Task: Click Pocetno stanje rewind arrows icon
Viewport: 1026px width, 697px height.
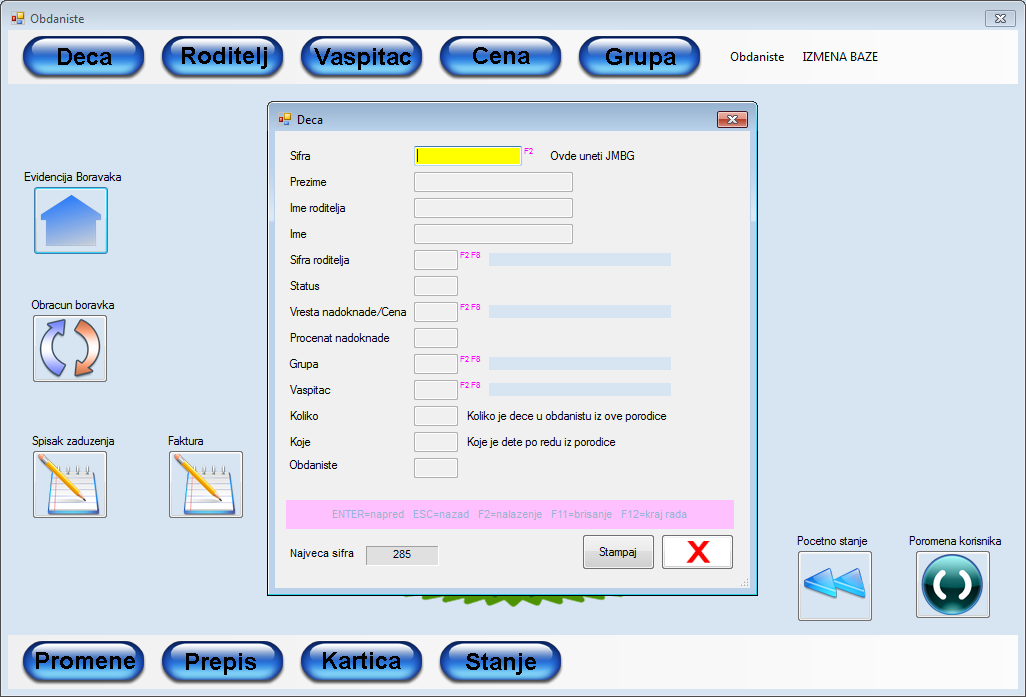Action: click(x=835, y=585)
